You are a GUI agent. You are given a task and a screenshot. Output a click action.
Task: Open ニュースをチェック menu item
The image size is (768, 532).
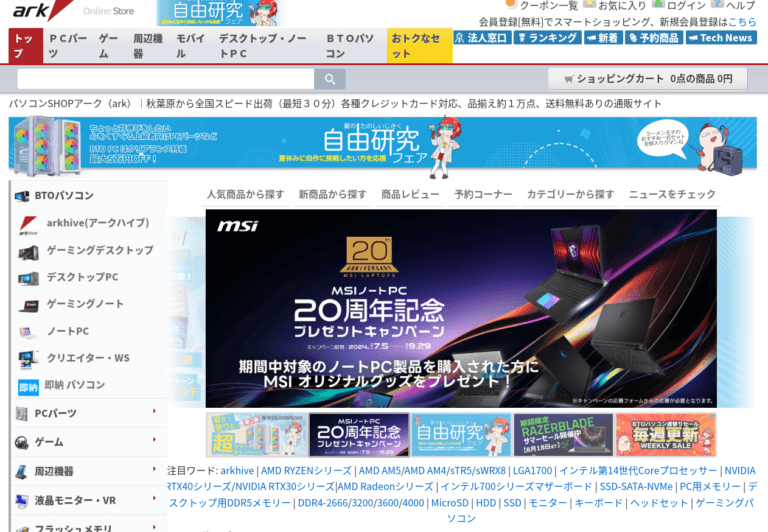(x=672, y=194)
